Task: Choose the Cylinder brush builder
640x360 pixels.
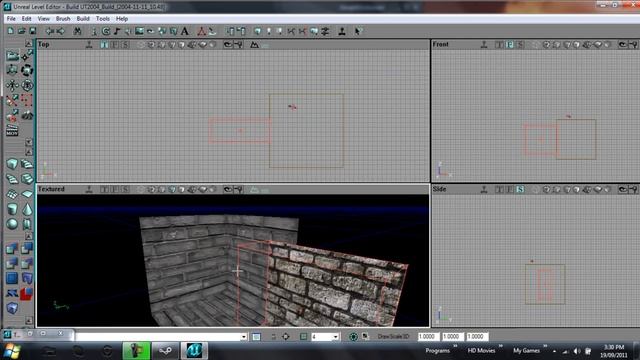Action: (x=12, y=209)
